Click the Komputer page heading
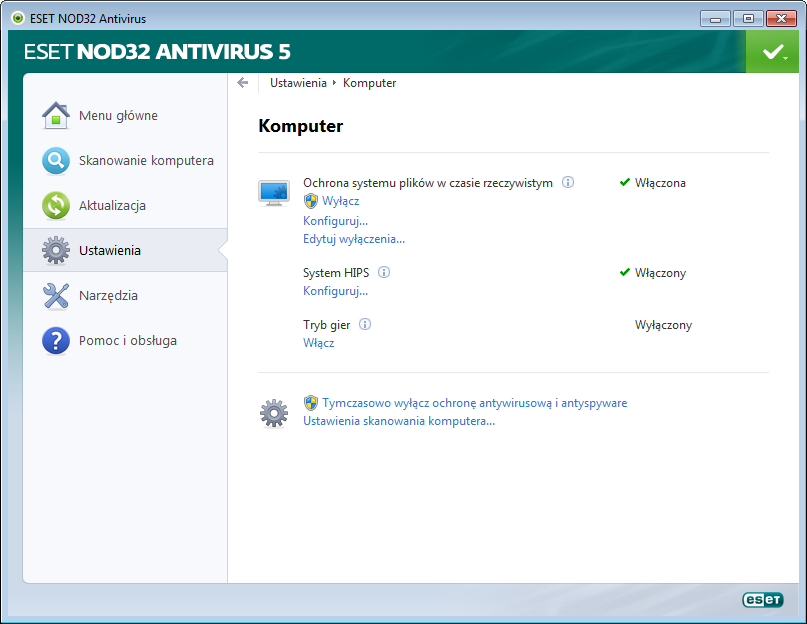This screenshot has width=807, height=624. coord(301,126)
